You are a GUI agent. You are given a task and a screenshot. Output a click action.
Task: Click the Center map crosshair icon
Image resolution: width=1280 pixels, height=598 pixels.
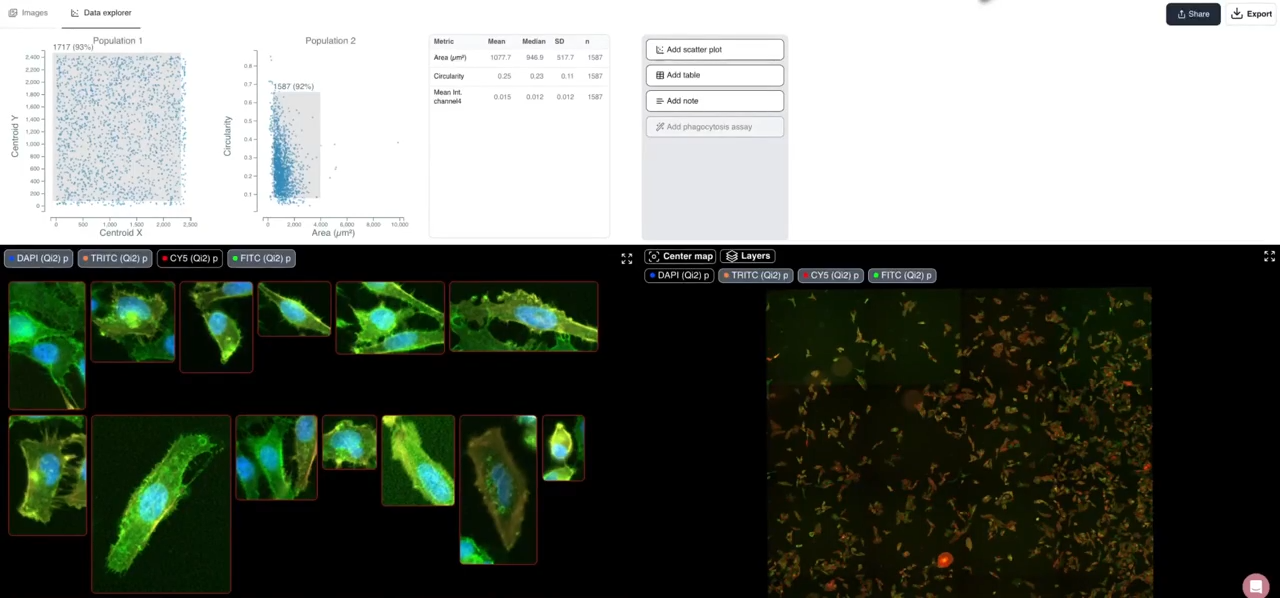tap(656, 256)
